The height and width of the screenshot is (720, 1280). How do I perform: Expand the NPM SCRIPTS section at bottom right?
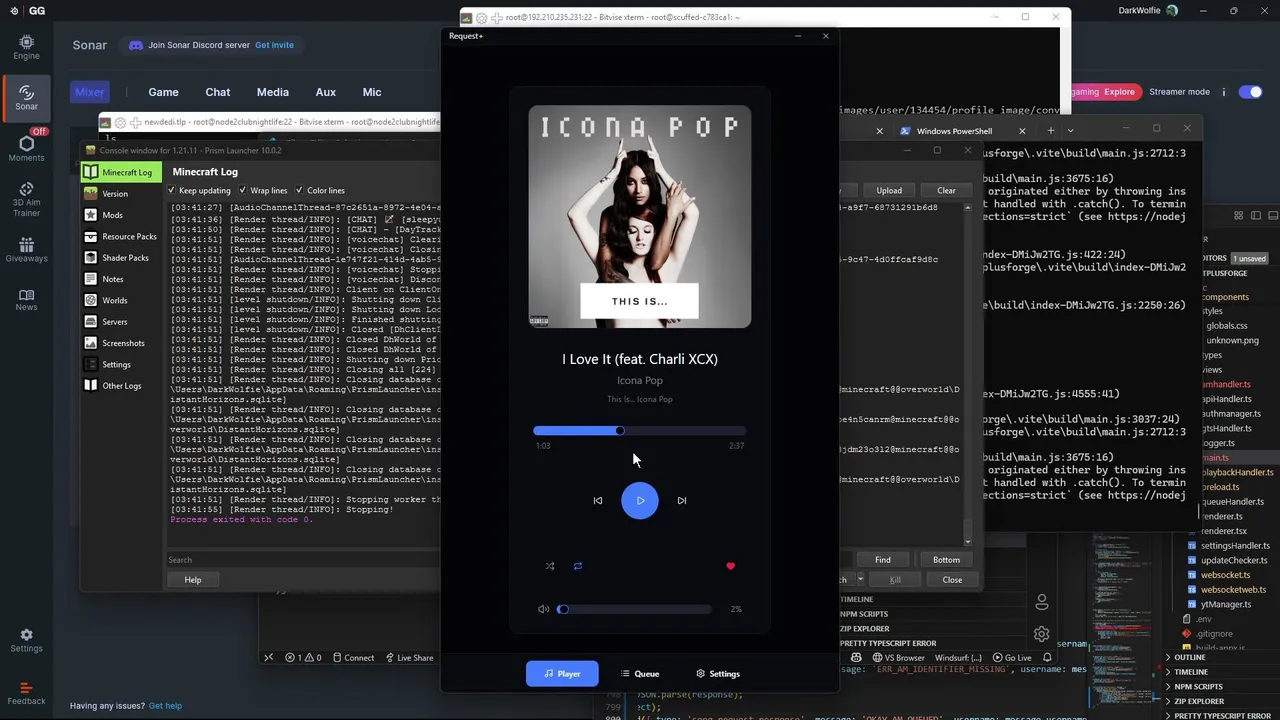1198,687
